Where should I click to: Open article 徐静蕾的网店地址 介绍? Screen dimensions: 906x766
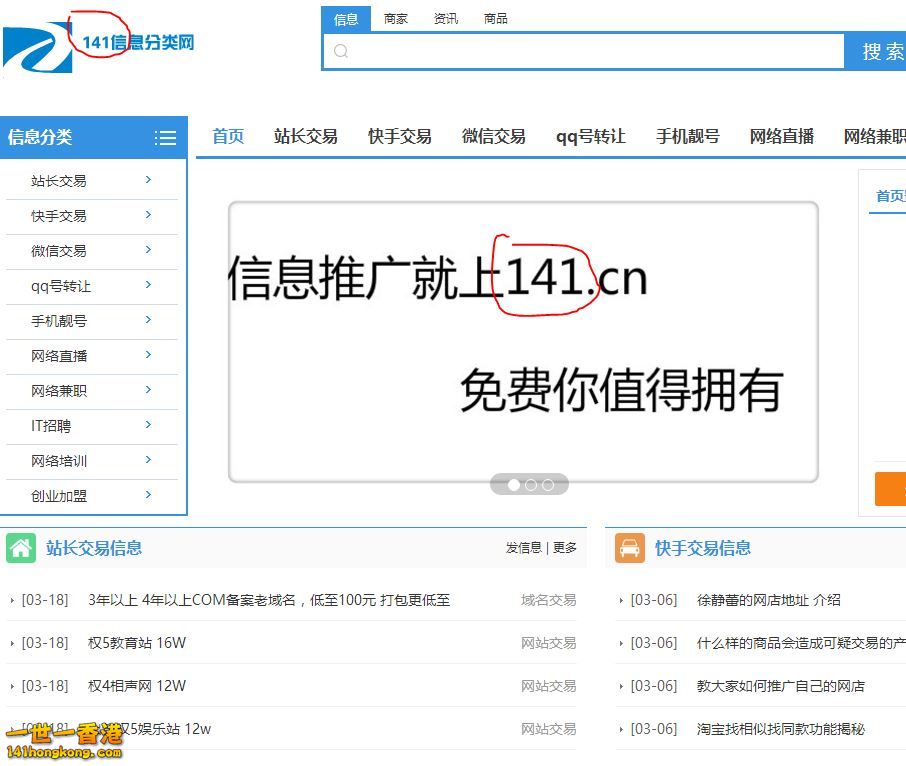(x=768, y=600)
